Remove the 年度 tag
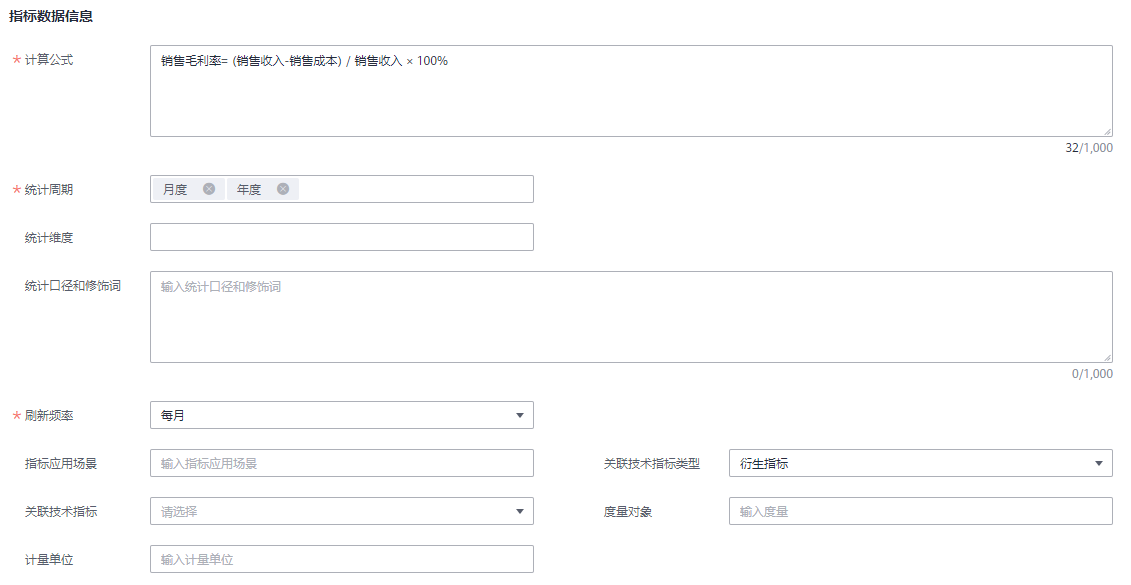This screenshot has height=585, width=1131. (283, 189)
